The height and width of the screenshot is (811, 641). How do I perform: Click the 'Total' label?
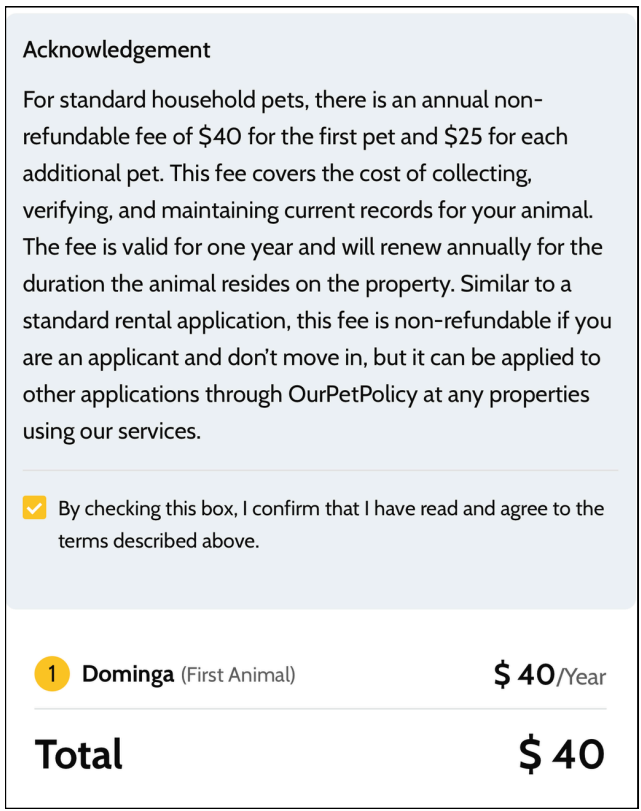[78, 754]
